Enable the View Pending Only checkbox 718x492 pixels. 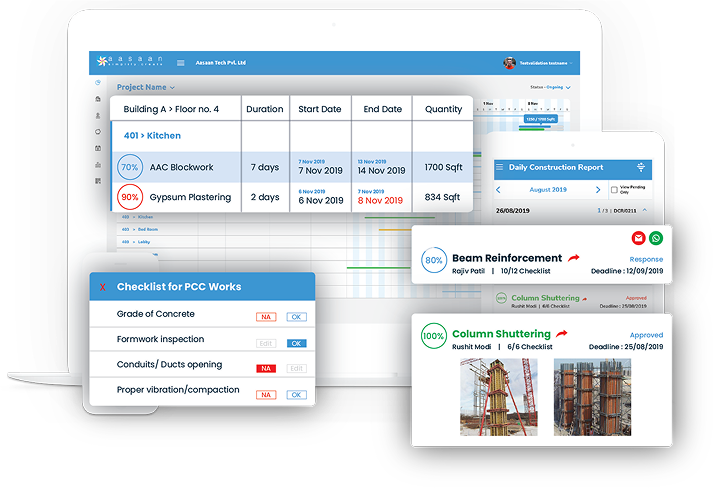click(613, 188)
